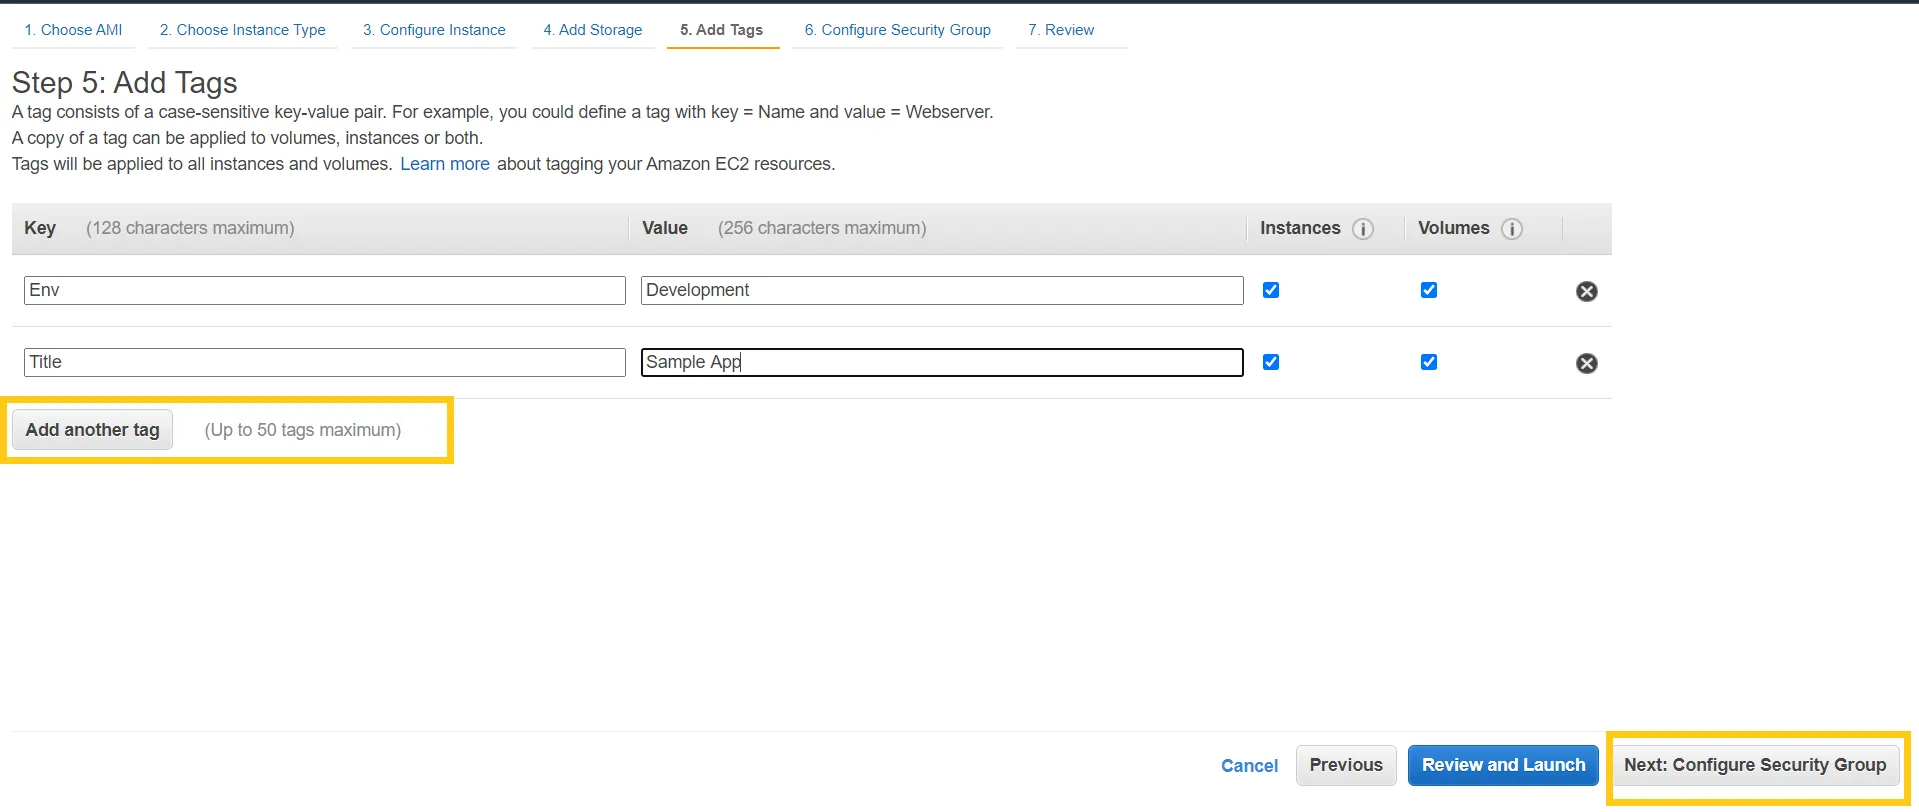Delete the Title tag row
This screenshot has height=812, width=1919.
point(1586,363)
